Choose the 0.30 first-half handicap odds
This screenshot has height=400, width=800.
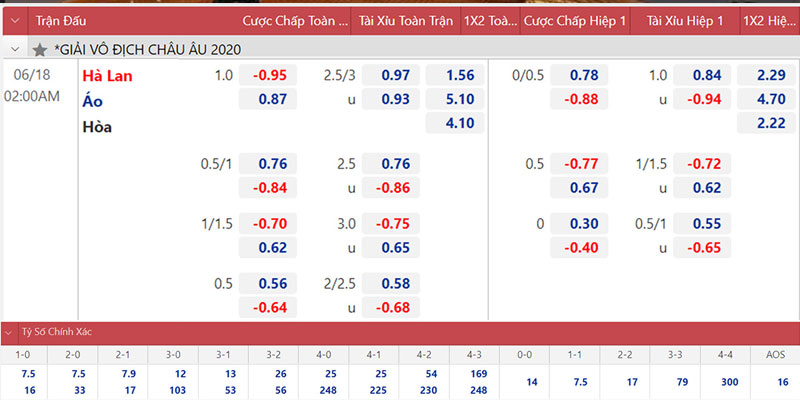(x=581, y=225)
